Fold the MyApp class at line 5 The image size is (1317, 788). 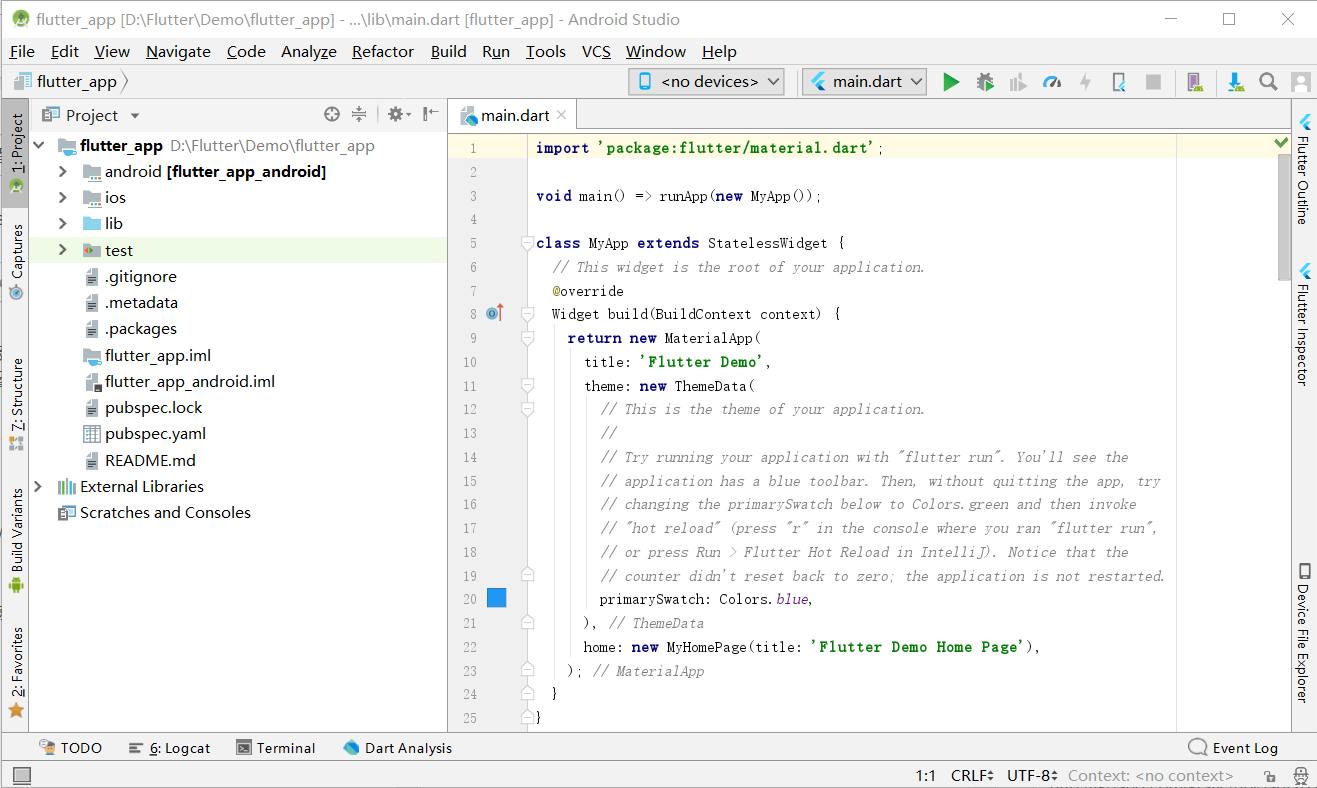(527, 243)
